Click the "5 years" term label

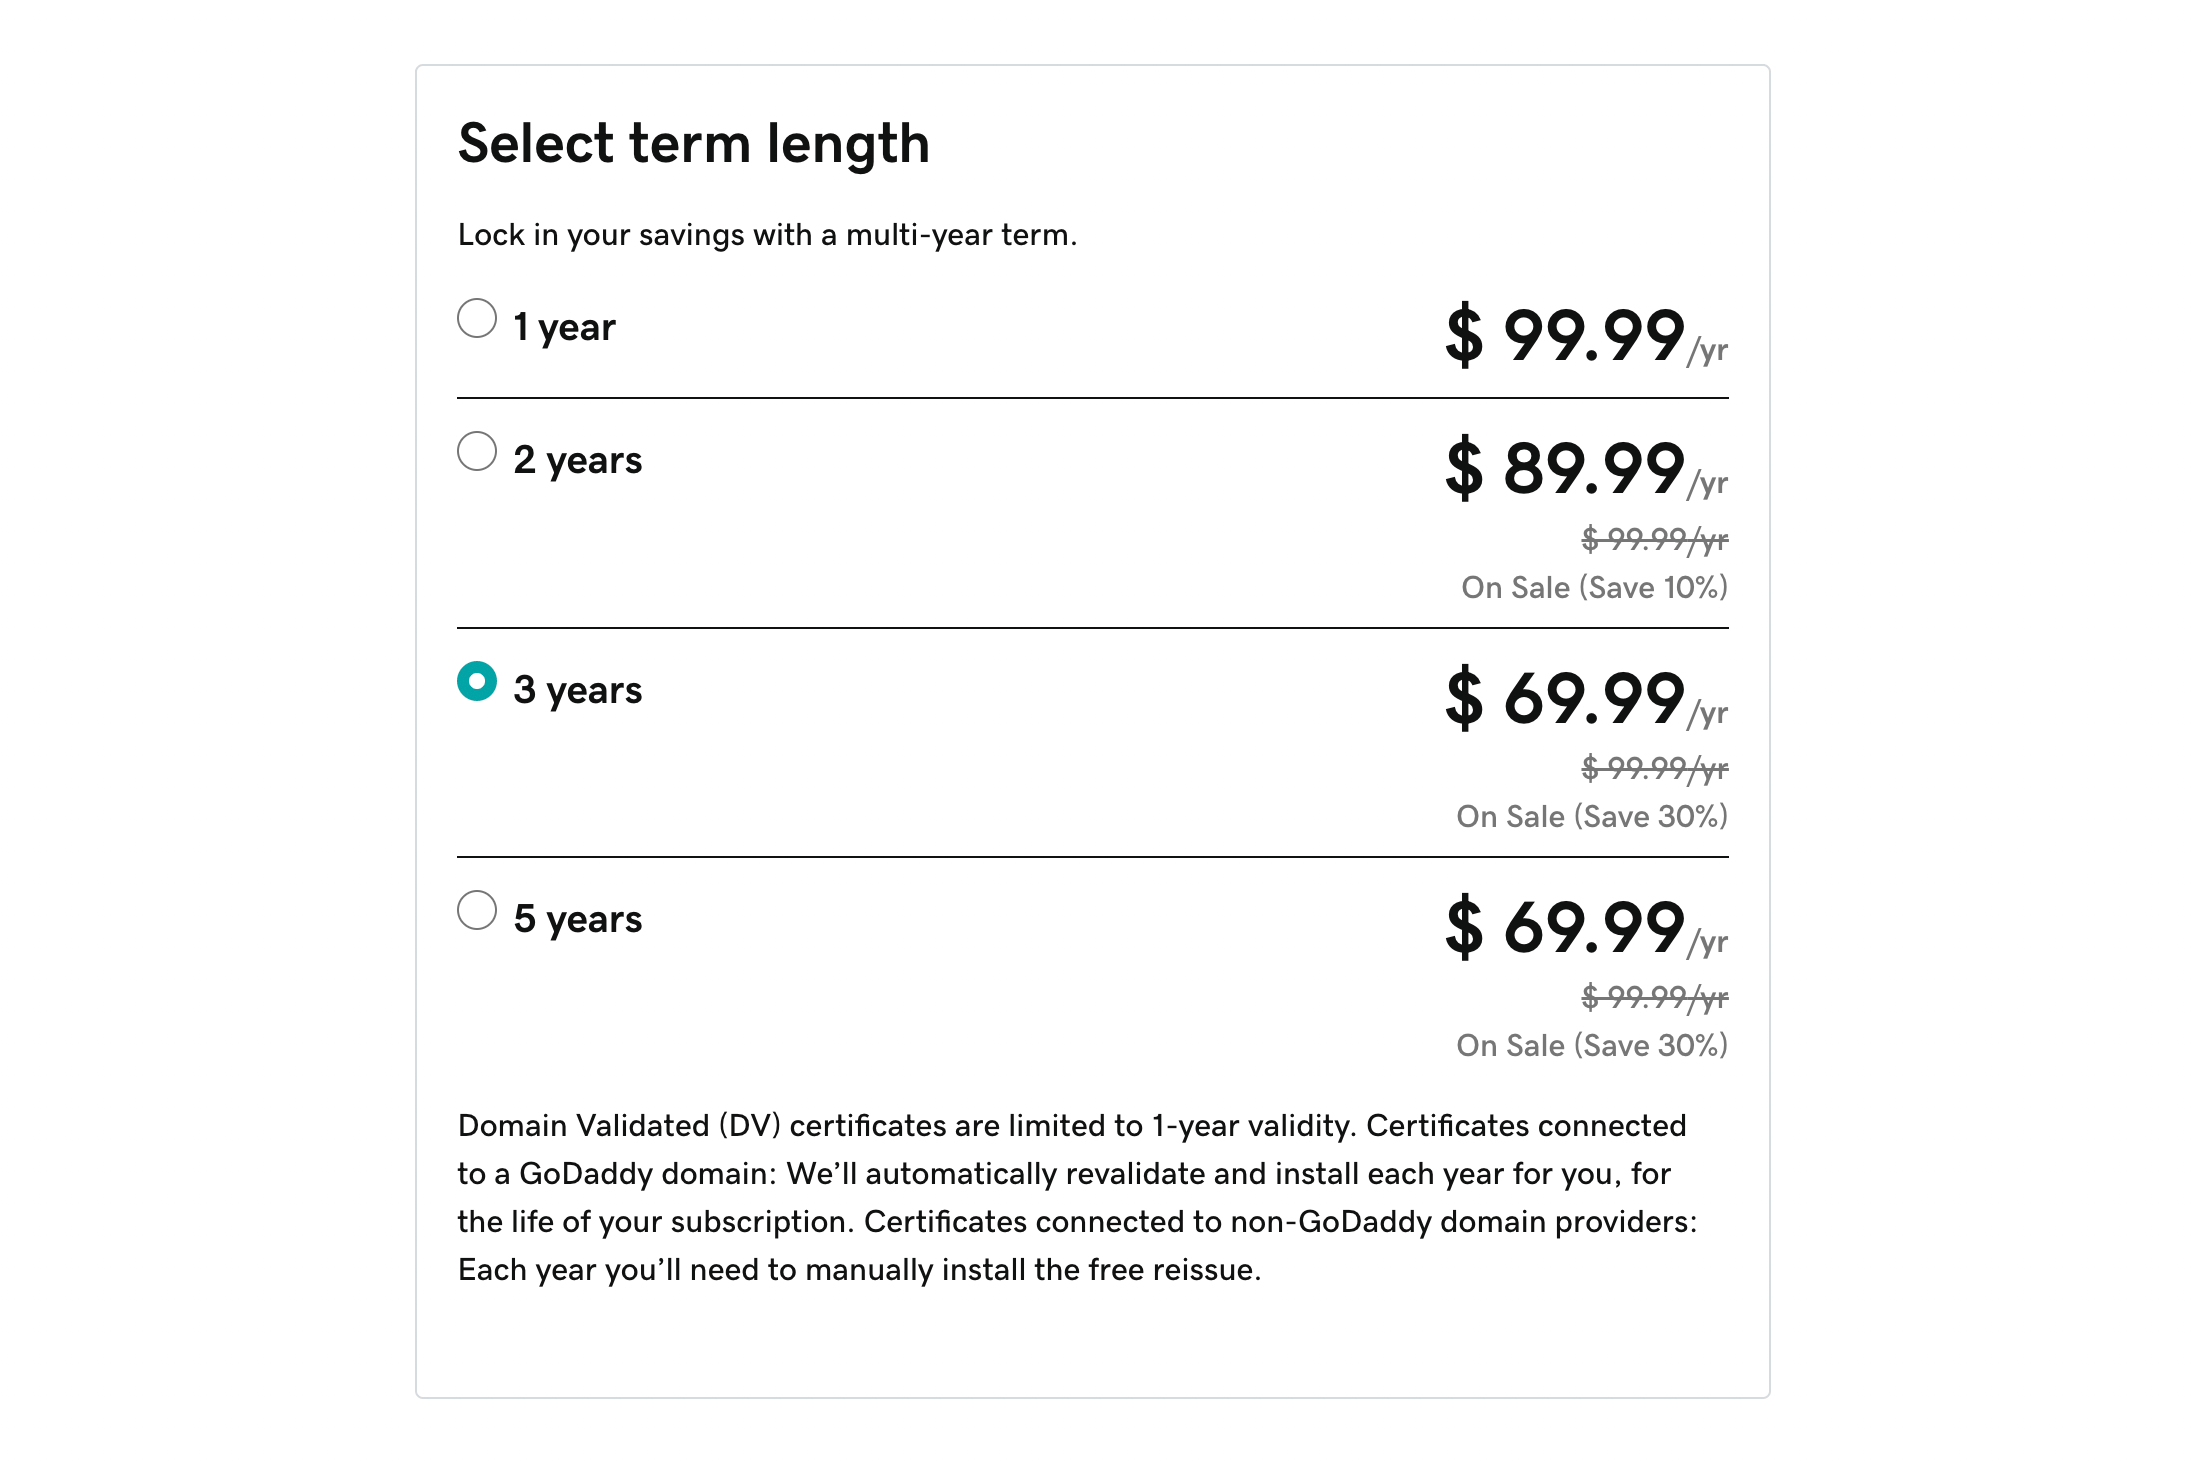pos(577,919)
